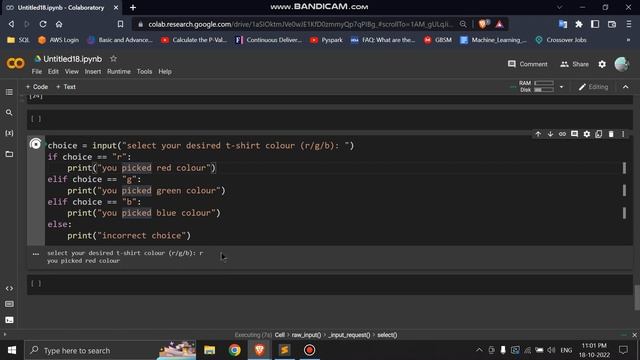Open the Help menu
The height and width of the screenshot is (360, 640).
pyautogui.click(x=165, y=71)
